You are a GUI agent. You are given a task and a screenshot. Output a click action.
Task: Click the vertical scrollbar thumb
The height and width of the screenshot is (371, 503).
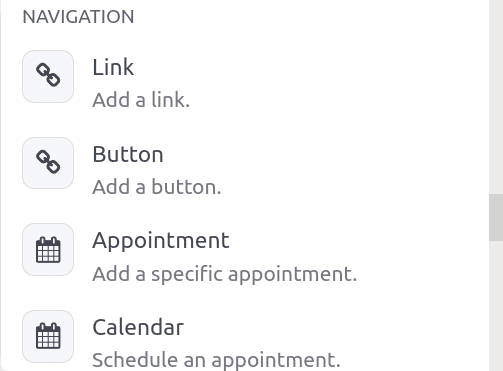(496, 217)
